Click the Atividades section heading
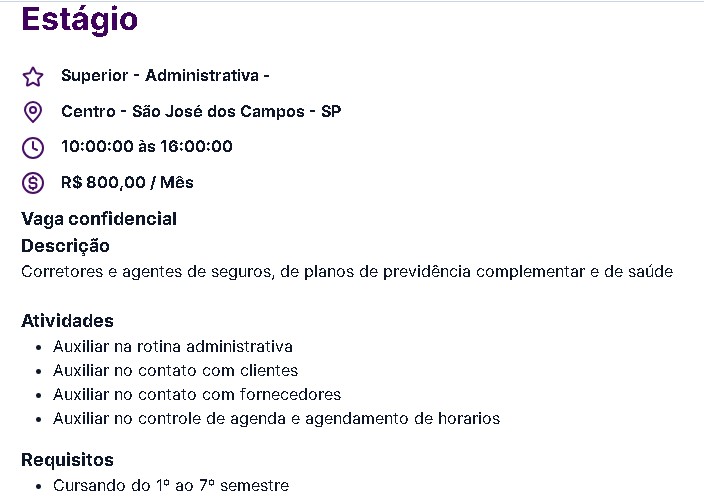Screen dimensions: 704x504 [67, 321]
